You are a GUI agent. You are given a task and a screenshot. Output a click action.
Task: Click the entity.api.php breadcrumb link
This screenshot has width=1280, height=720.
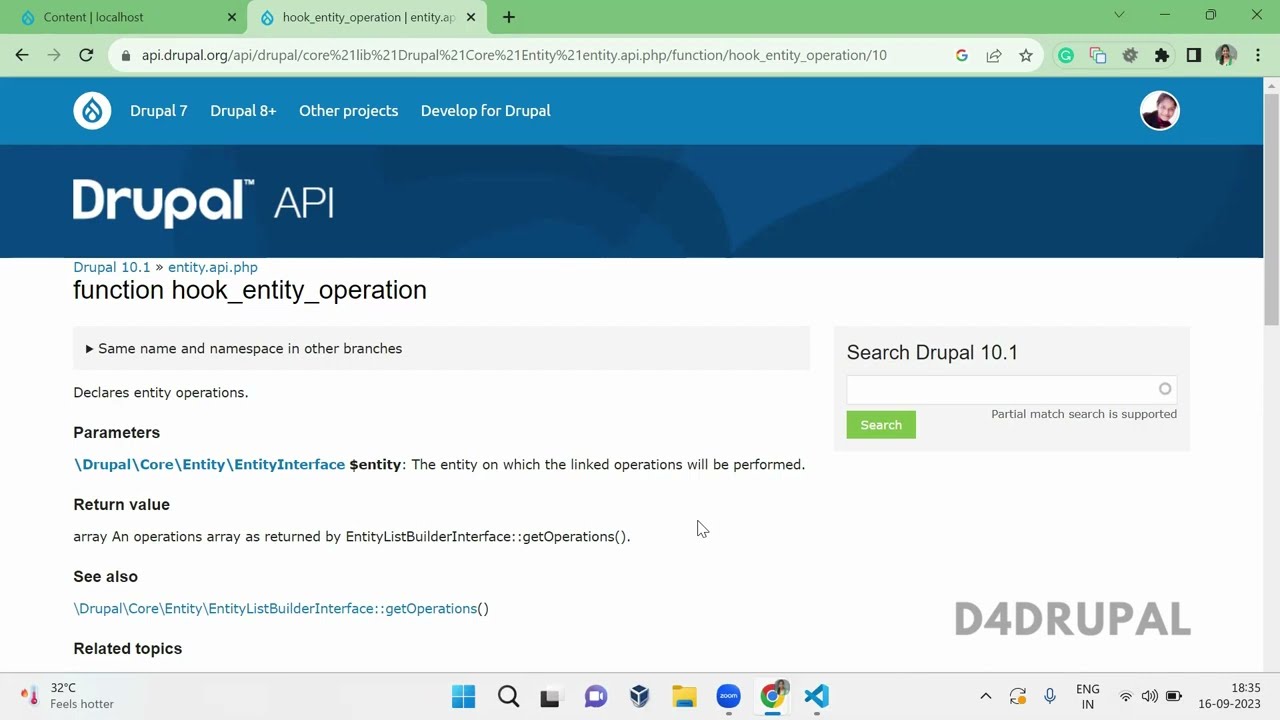tap(213, 267)
